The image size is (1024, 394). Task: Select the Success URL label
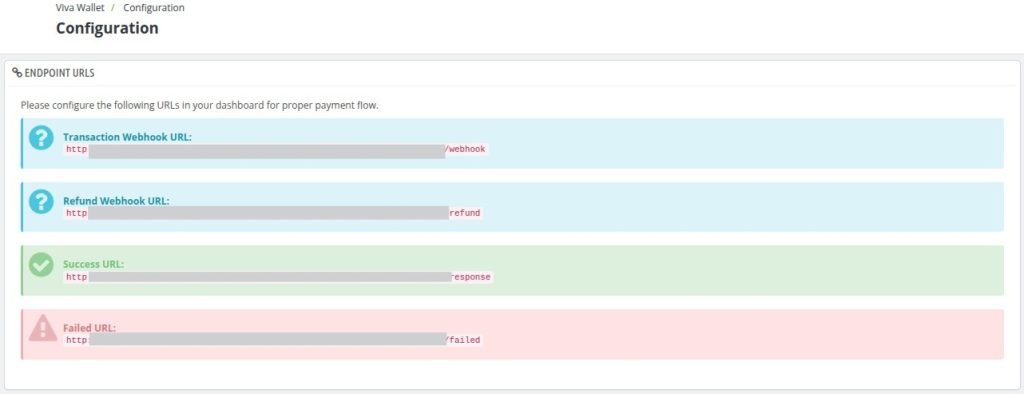(x=93, y=264)
